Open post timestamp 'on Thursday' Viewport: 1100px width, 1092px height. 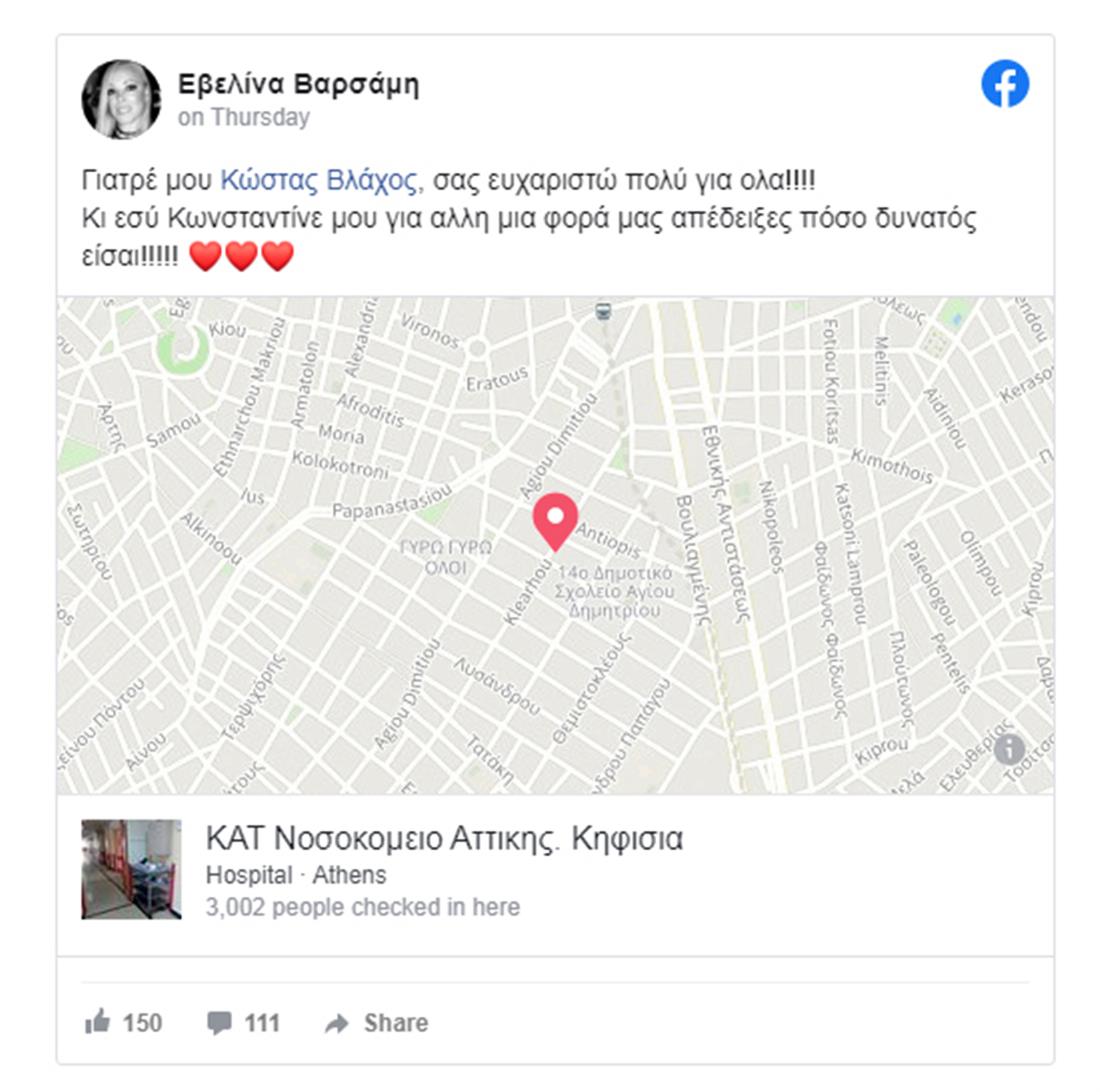click(243, 117)
